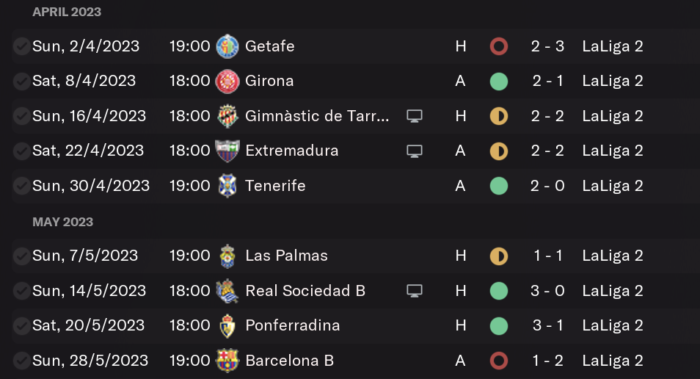
Task: Open the Ponferradina team link
Action: click(x=292, y=325)
